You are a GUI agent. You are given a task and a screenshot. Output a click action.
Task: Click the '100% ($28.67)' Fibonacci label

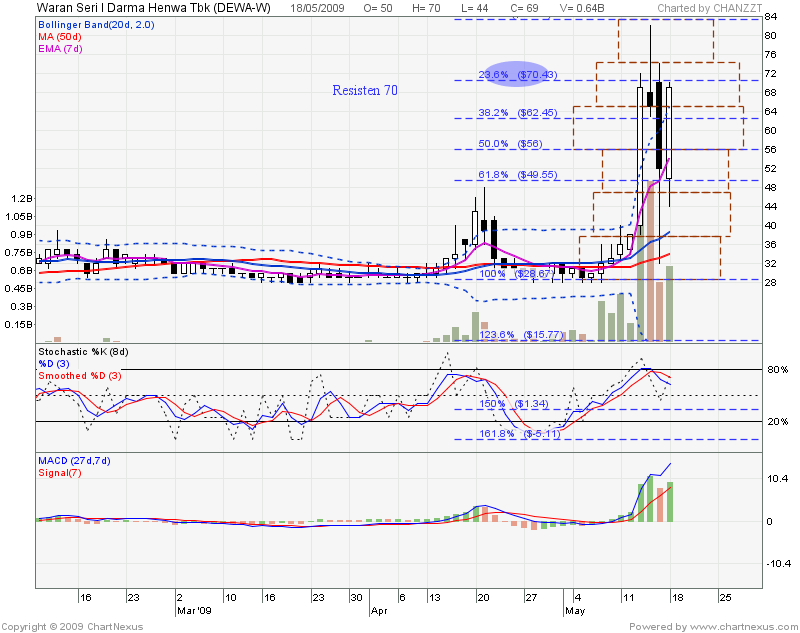516,274
